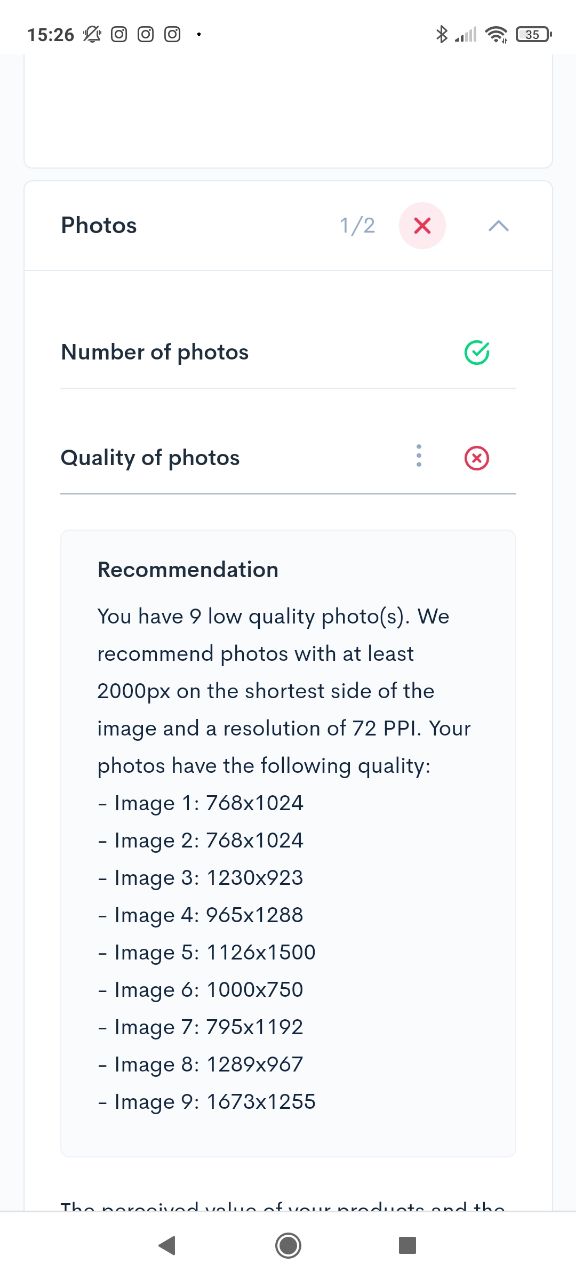Tap the Android back triangle button

click(x=167, y=1245)
